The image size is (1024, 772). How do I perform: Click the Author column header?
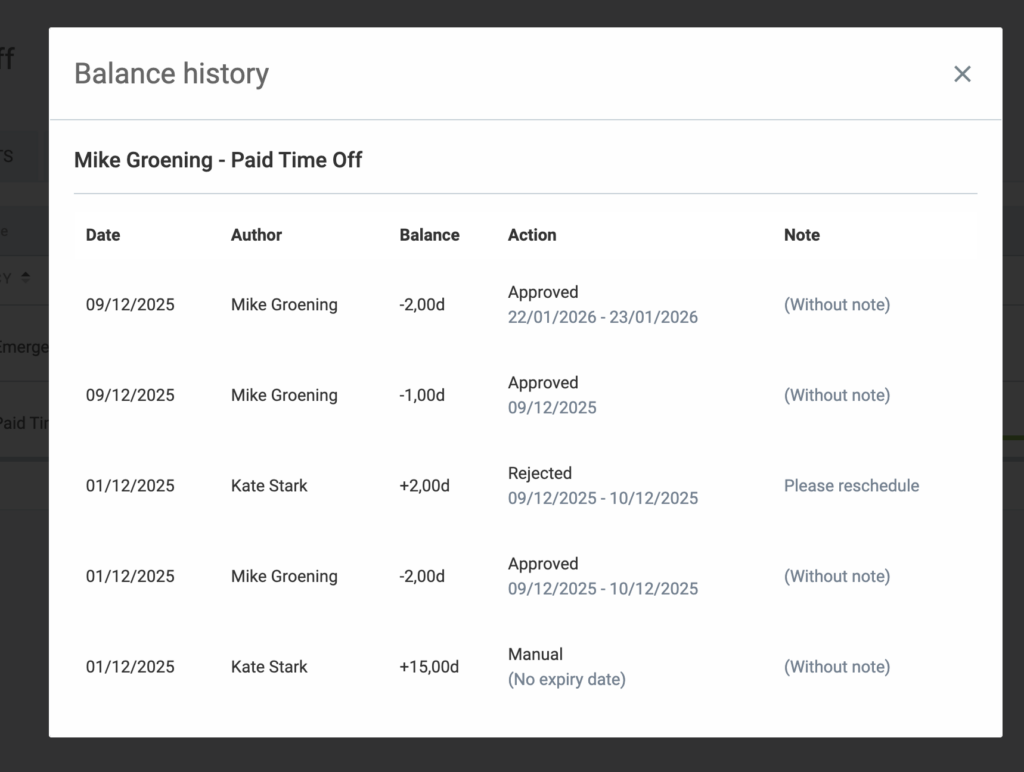point(256,235)
